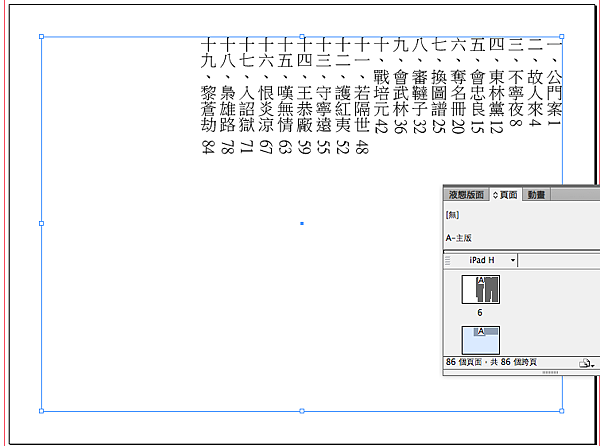Click the 十、戰培元 contents line
The image size is (600, 446).
pyautogui.click(x=381, y=86)
